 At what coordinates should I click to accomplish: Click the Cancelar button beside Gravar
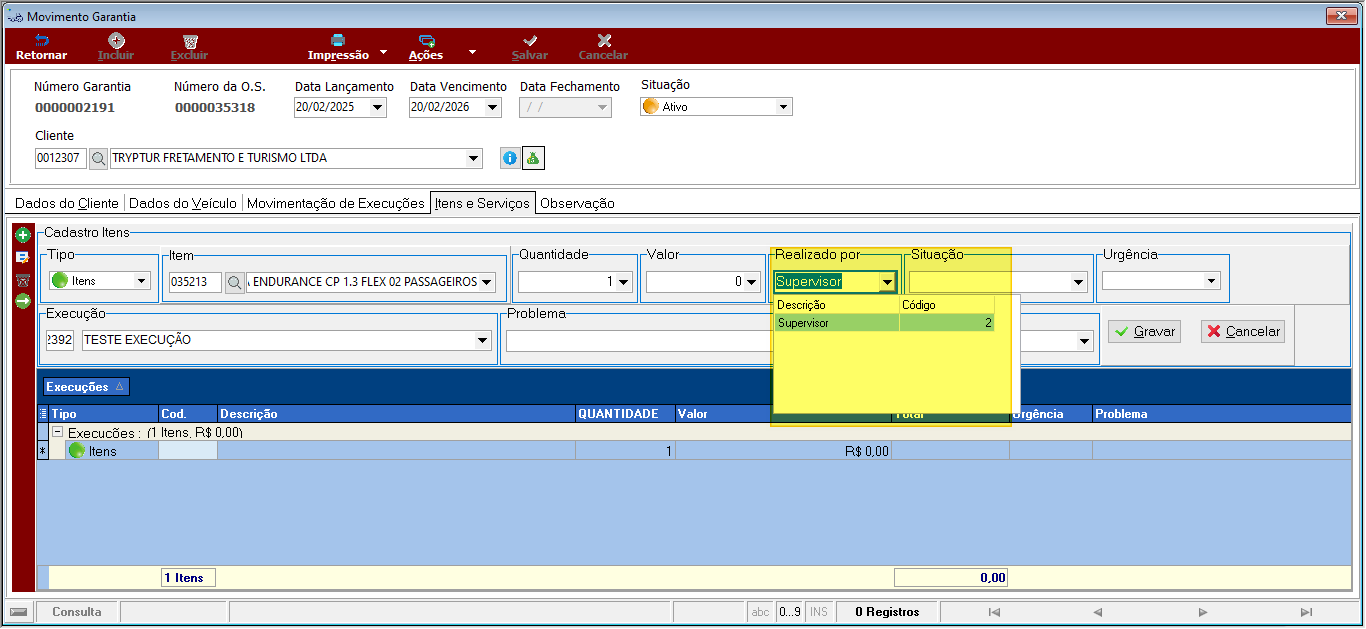click(x=1243, y=331)
